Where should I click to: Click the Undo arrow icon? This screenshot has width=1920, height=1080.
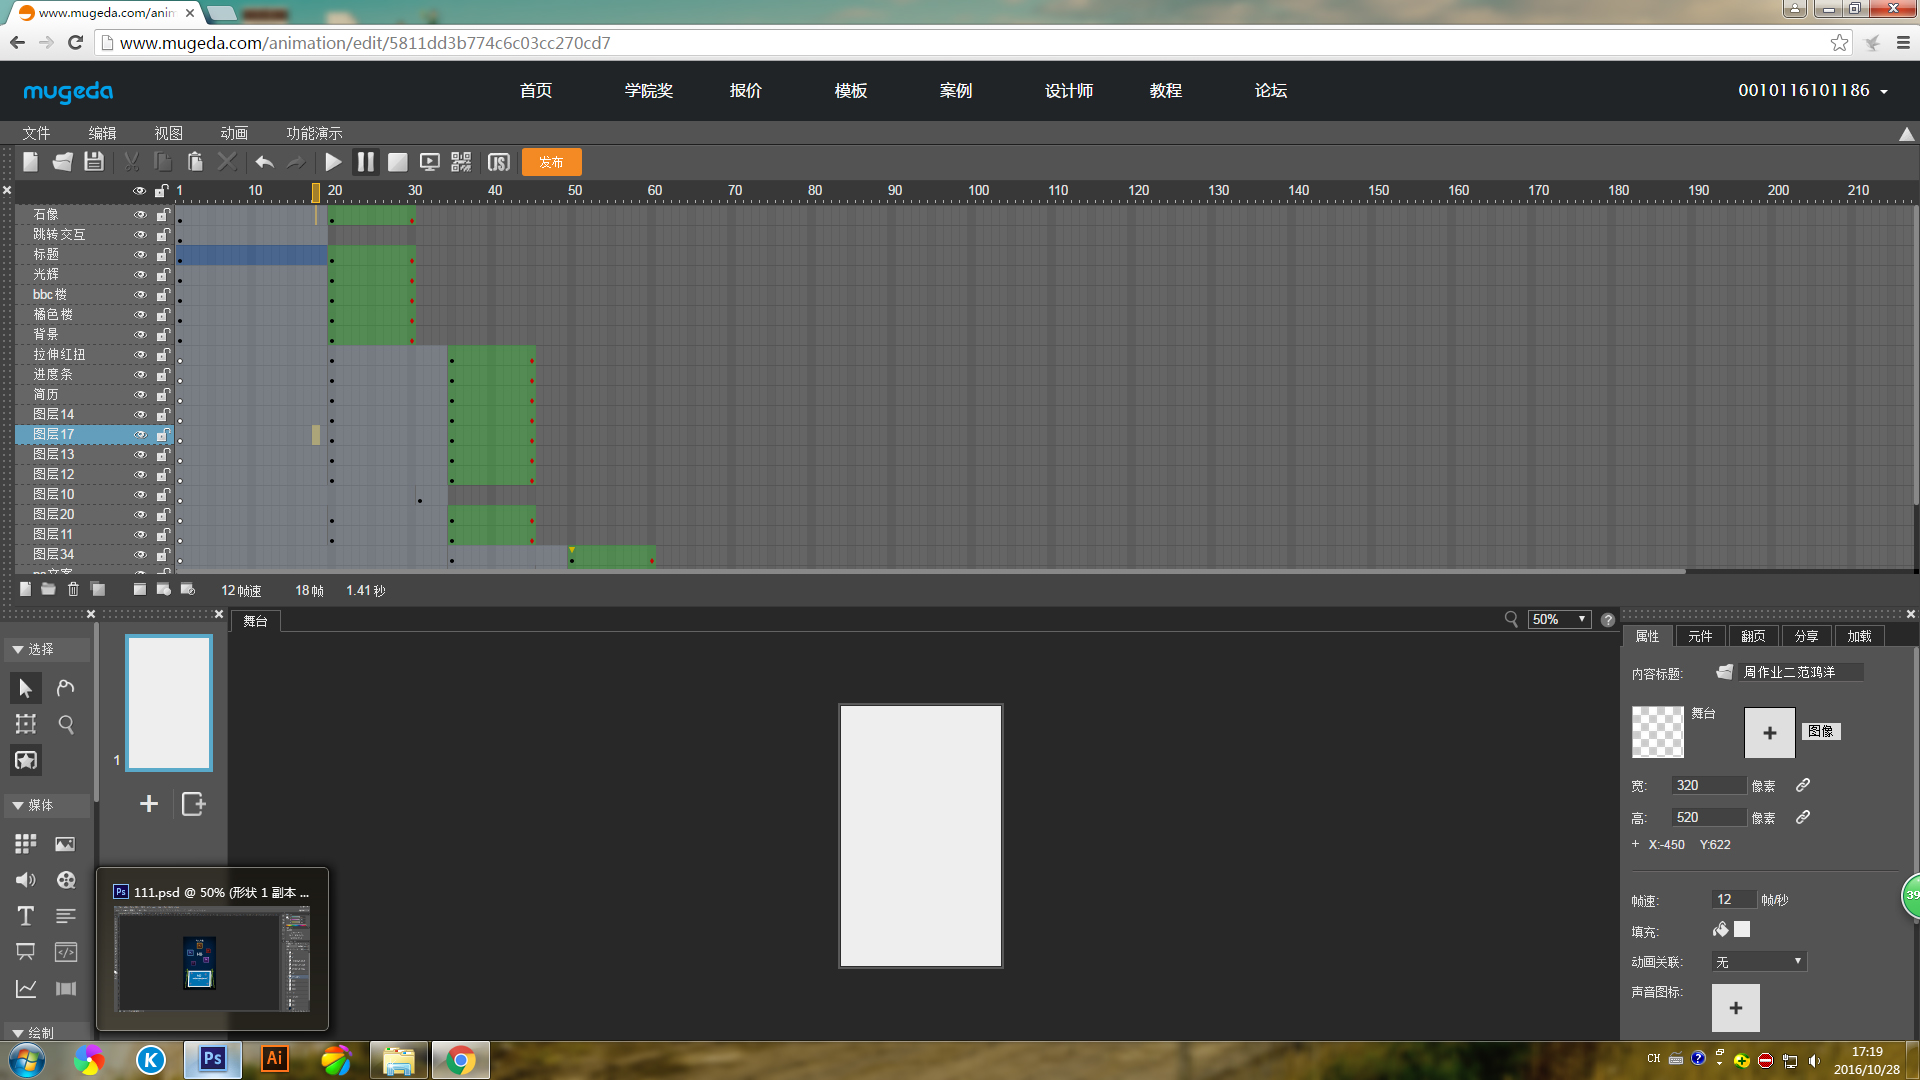[264, 162]
